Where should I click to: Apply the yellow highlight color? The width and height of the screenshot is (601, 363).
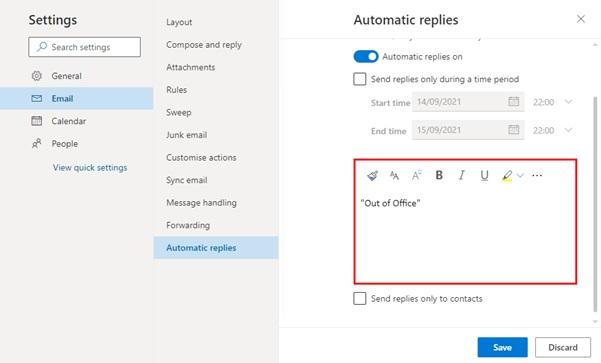(x=507, y=176)
